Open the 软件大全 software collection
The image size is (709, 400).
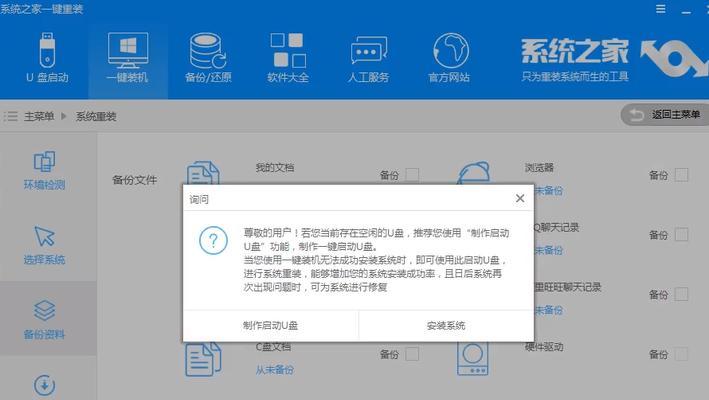tap(288, 58)
